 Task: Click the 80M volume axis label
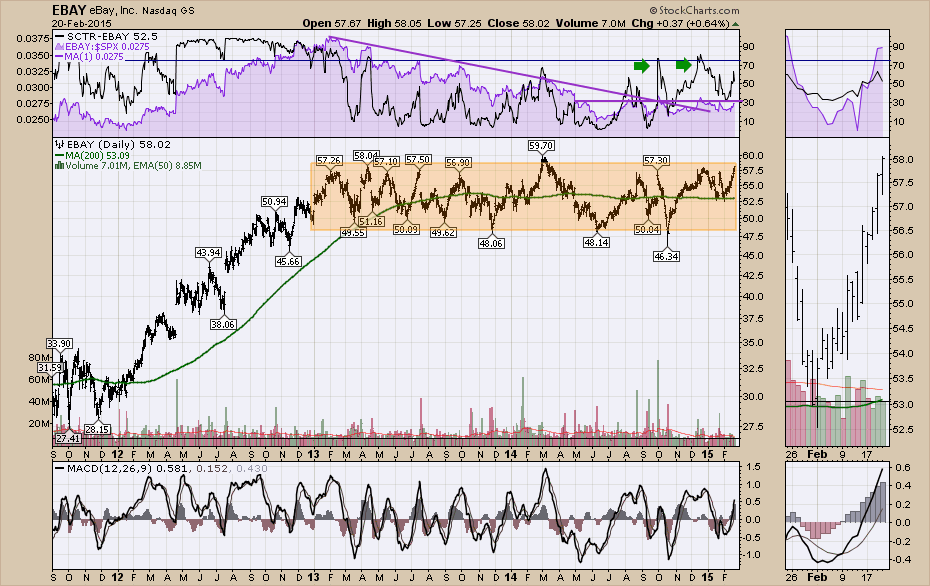39,358
